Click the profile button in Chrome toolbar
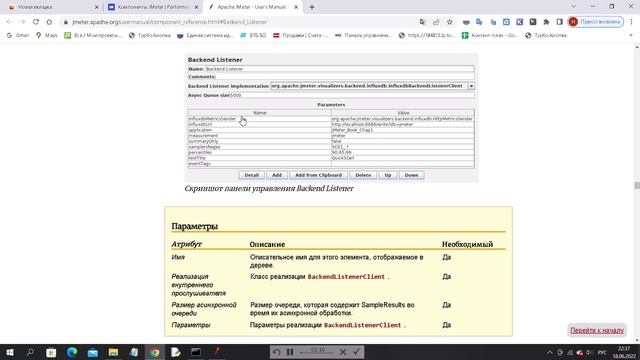This screenshot has width=640, height=360. point(596,22)
